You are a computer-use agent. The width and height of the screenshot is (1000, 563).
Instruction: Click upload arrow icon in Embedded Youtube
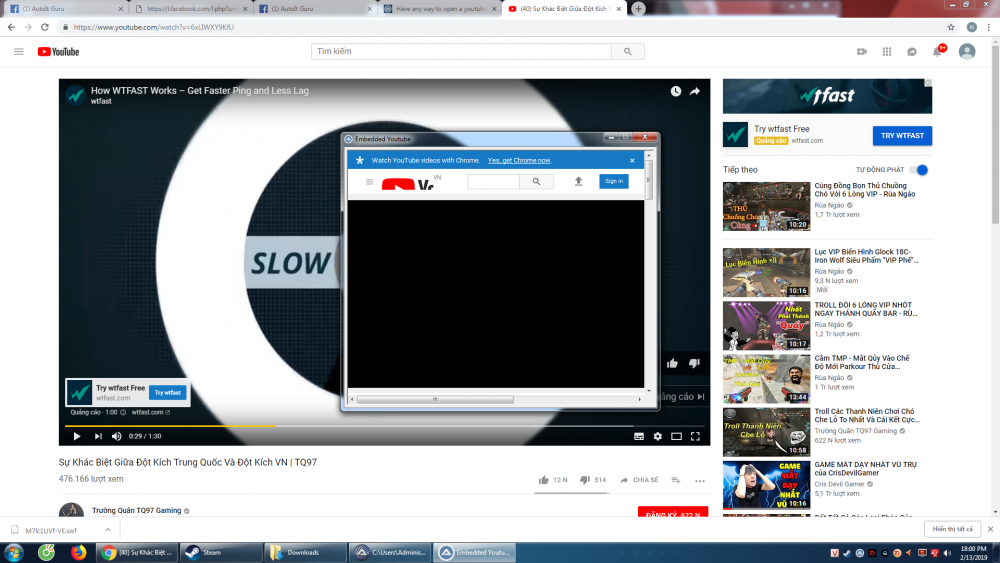pyautogui.click(x=578, y=181)
